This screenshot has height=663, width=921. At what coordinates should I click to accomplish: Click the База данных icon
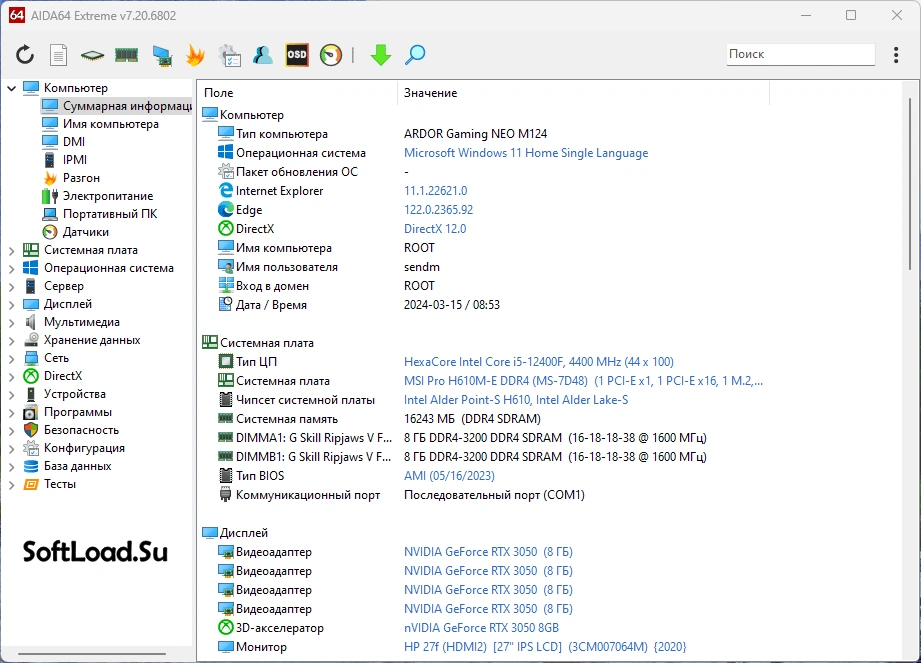pyautogui.click(x=31, y=466)
